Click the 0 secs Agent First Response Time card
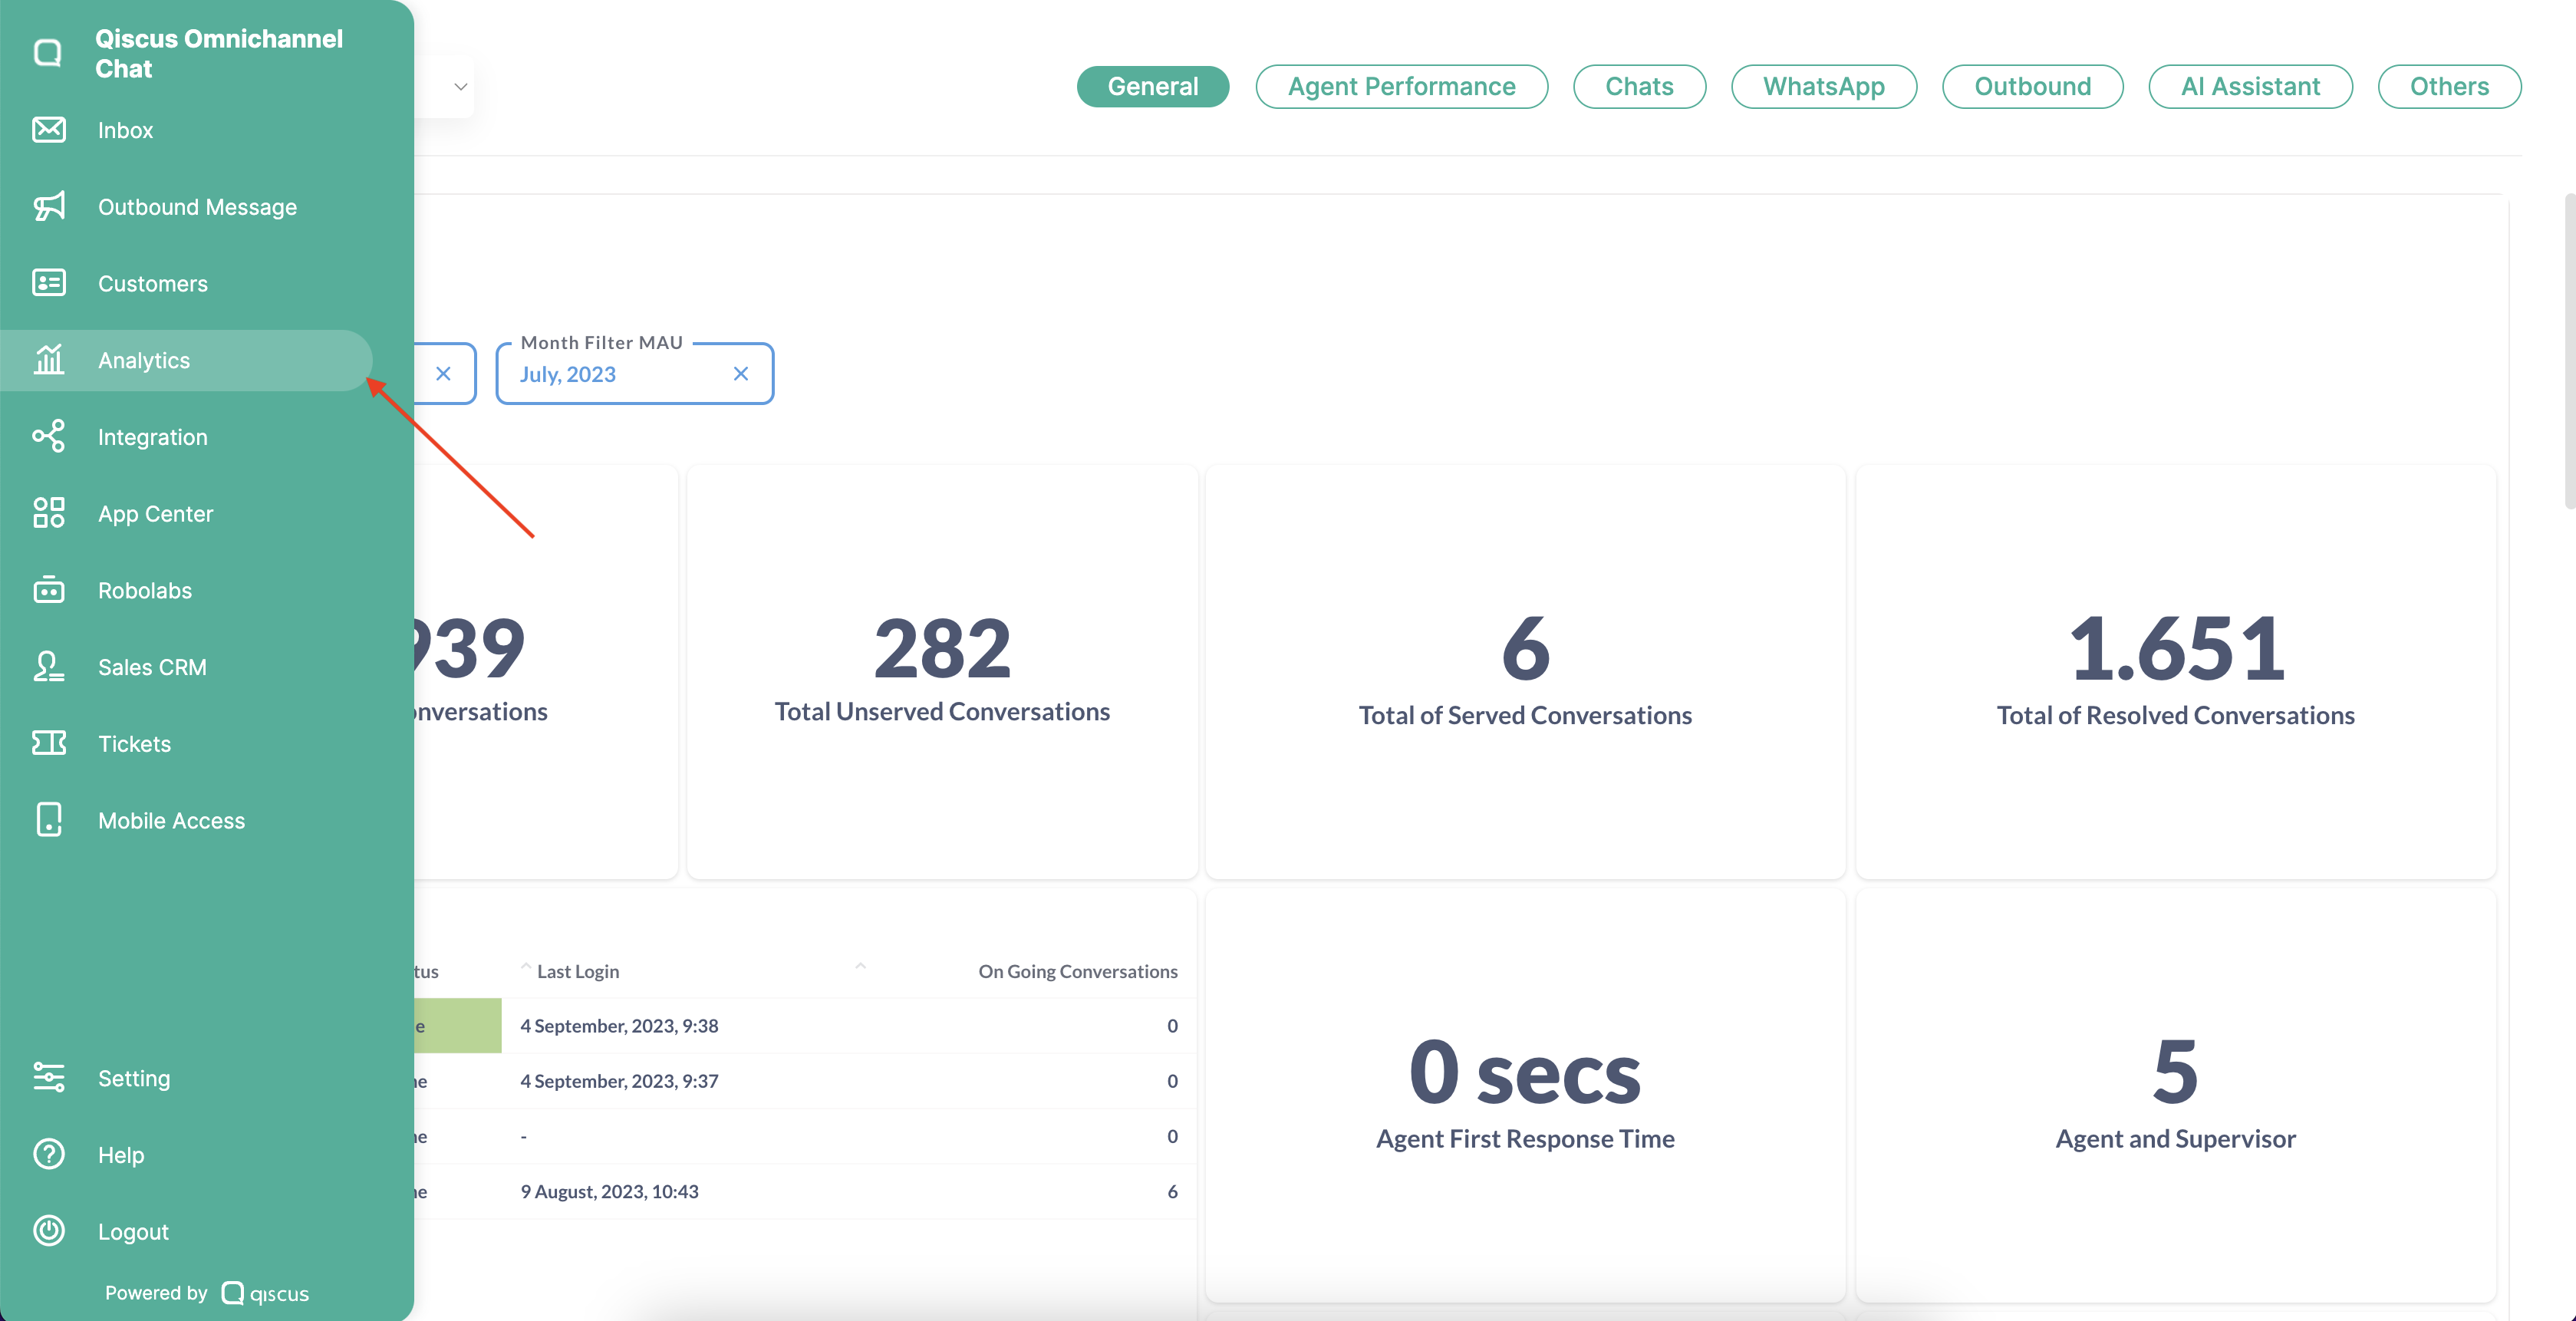The width and height of the screenshot is (2576, 1321). [x=1525, y=1095]
